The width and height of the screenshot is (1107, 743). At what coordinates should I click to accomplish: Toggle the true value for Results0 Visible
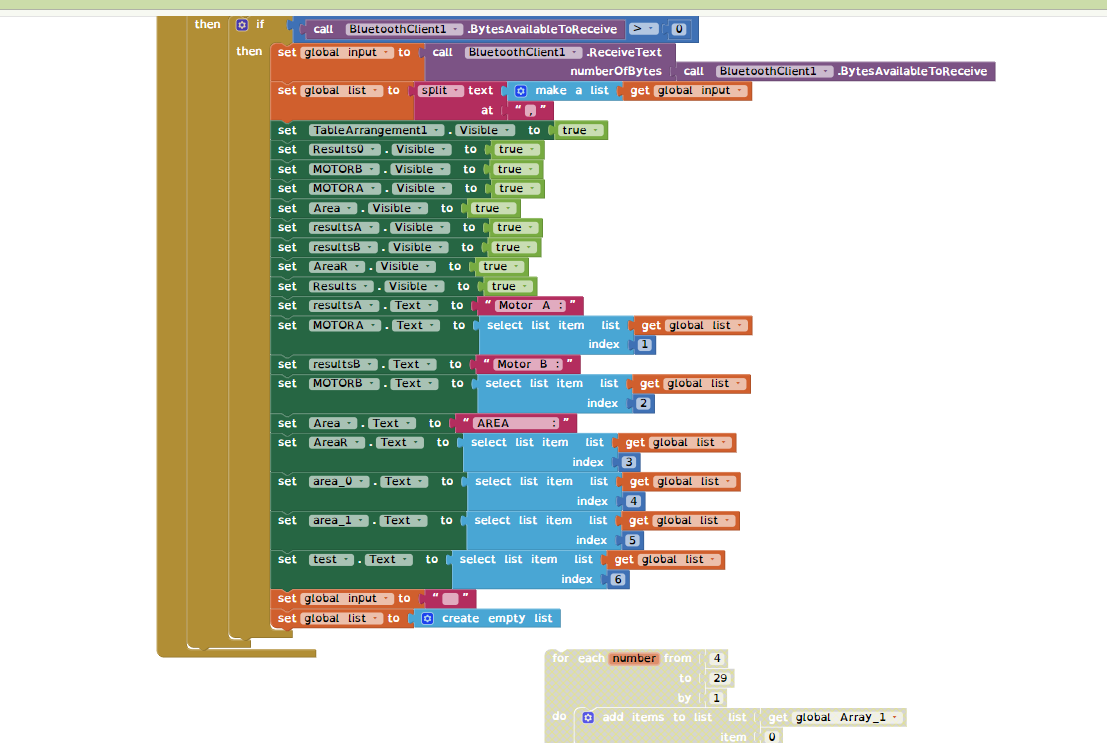click(515, 150)
